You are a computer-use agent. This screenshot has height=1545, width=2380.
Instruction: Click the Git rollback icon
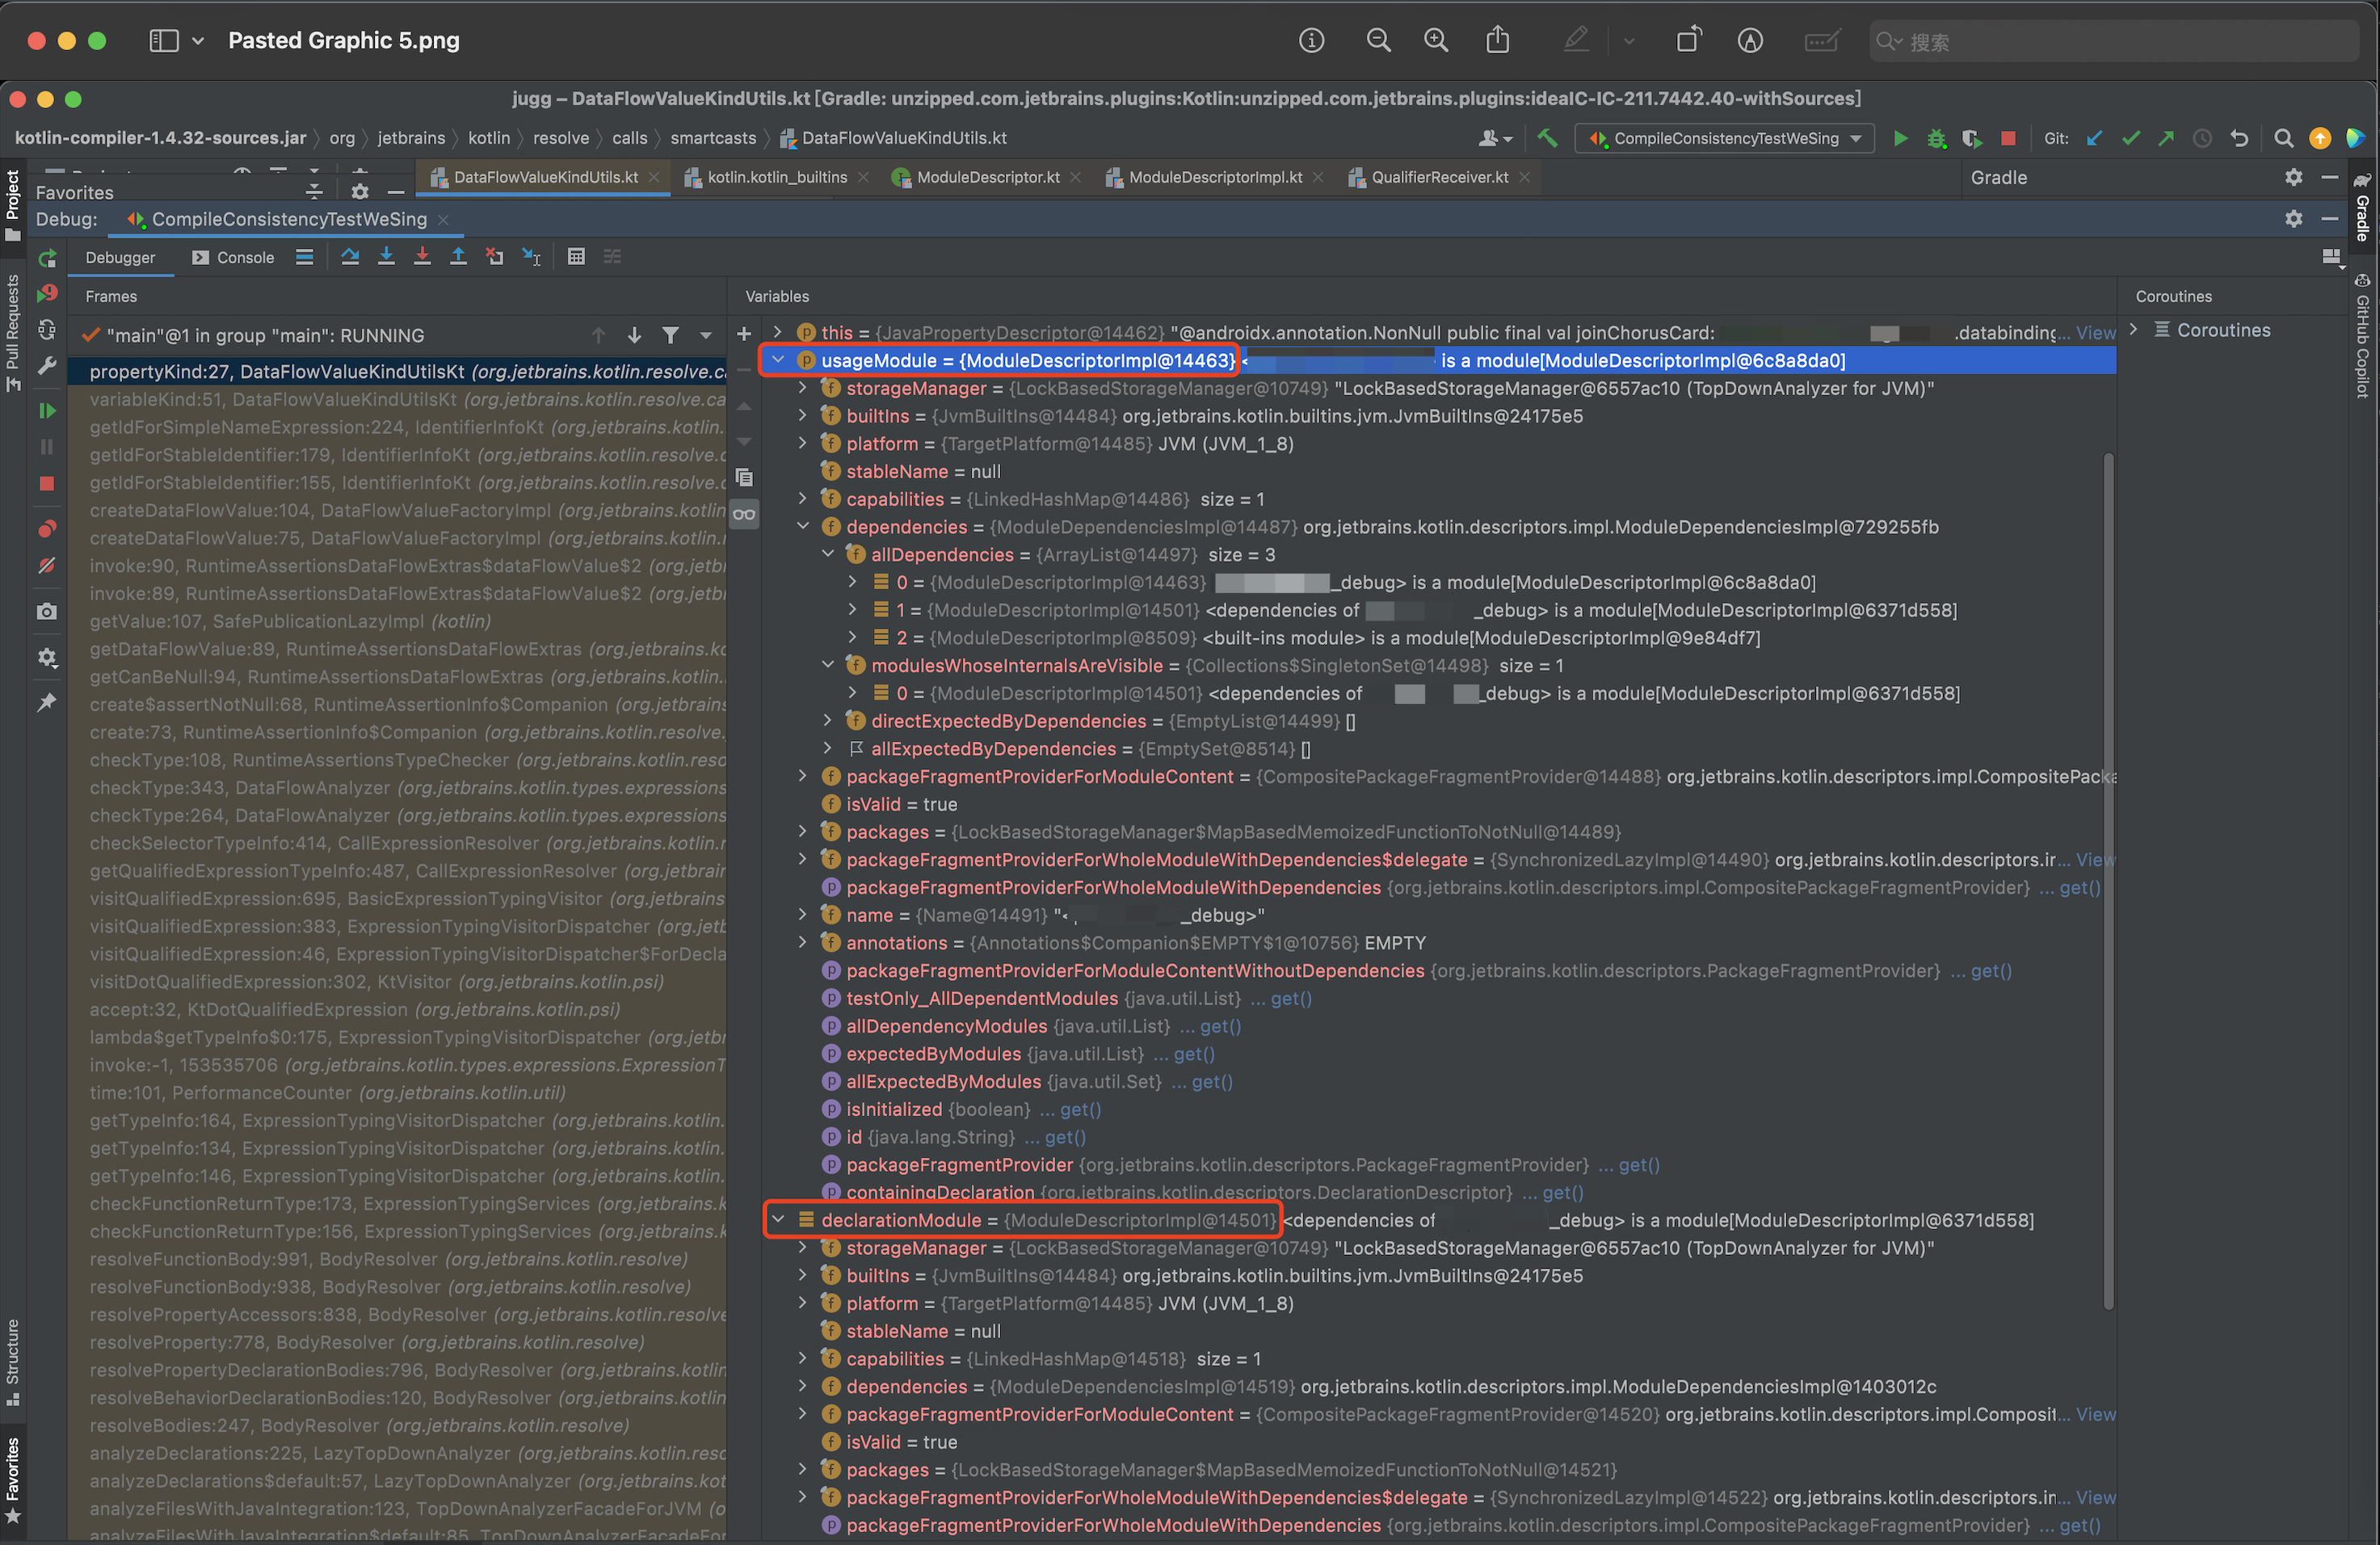(2240, 139)
